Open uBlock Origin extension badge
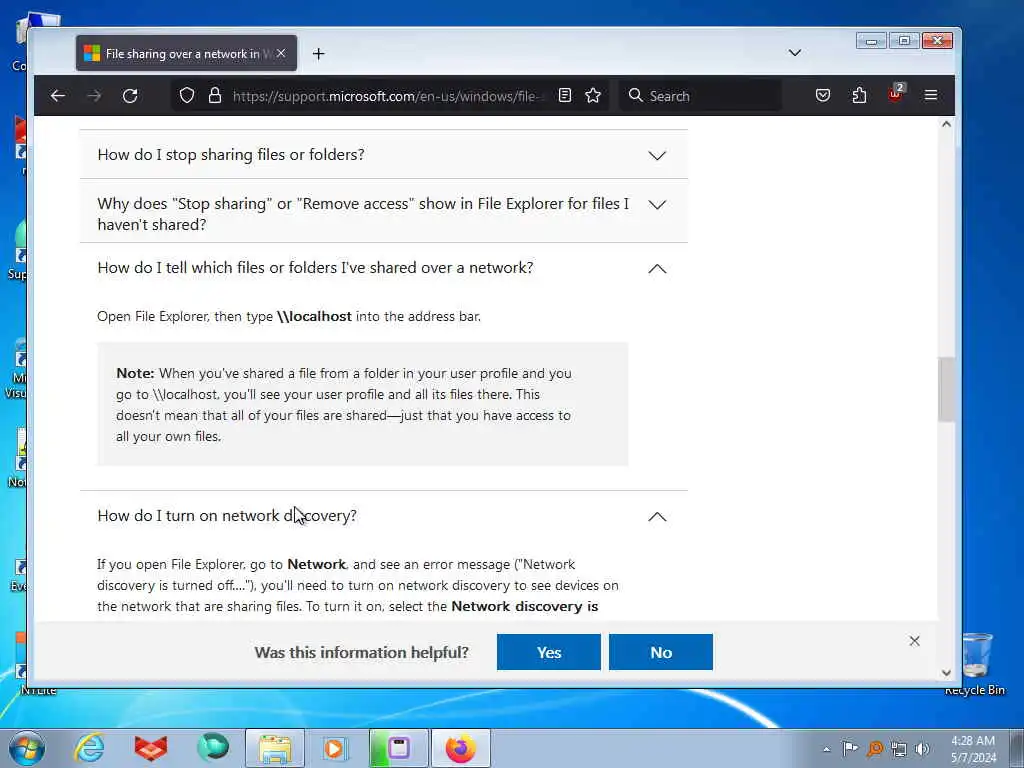This screenshot has height=768, width=1024. [x=895, y=94]
